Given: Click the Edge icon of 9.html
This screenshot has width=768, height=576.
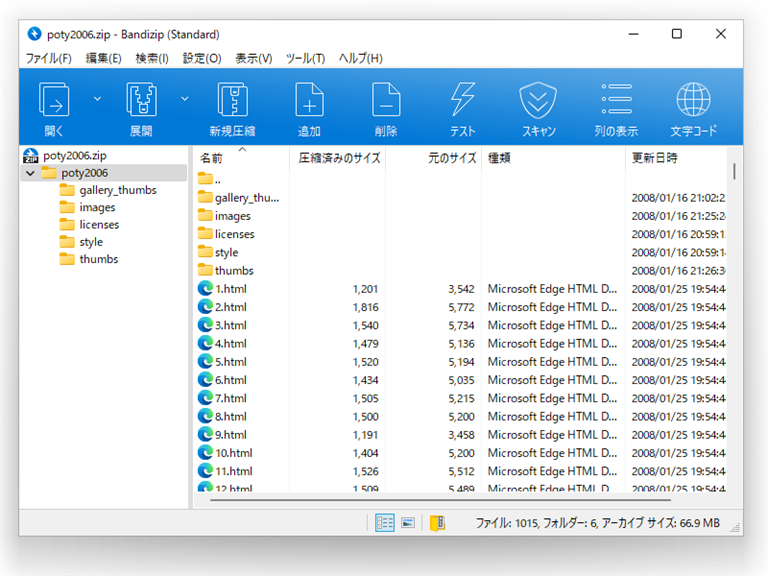Looking at the screenshot, I should click(205, 434).
